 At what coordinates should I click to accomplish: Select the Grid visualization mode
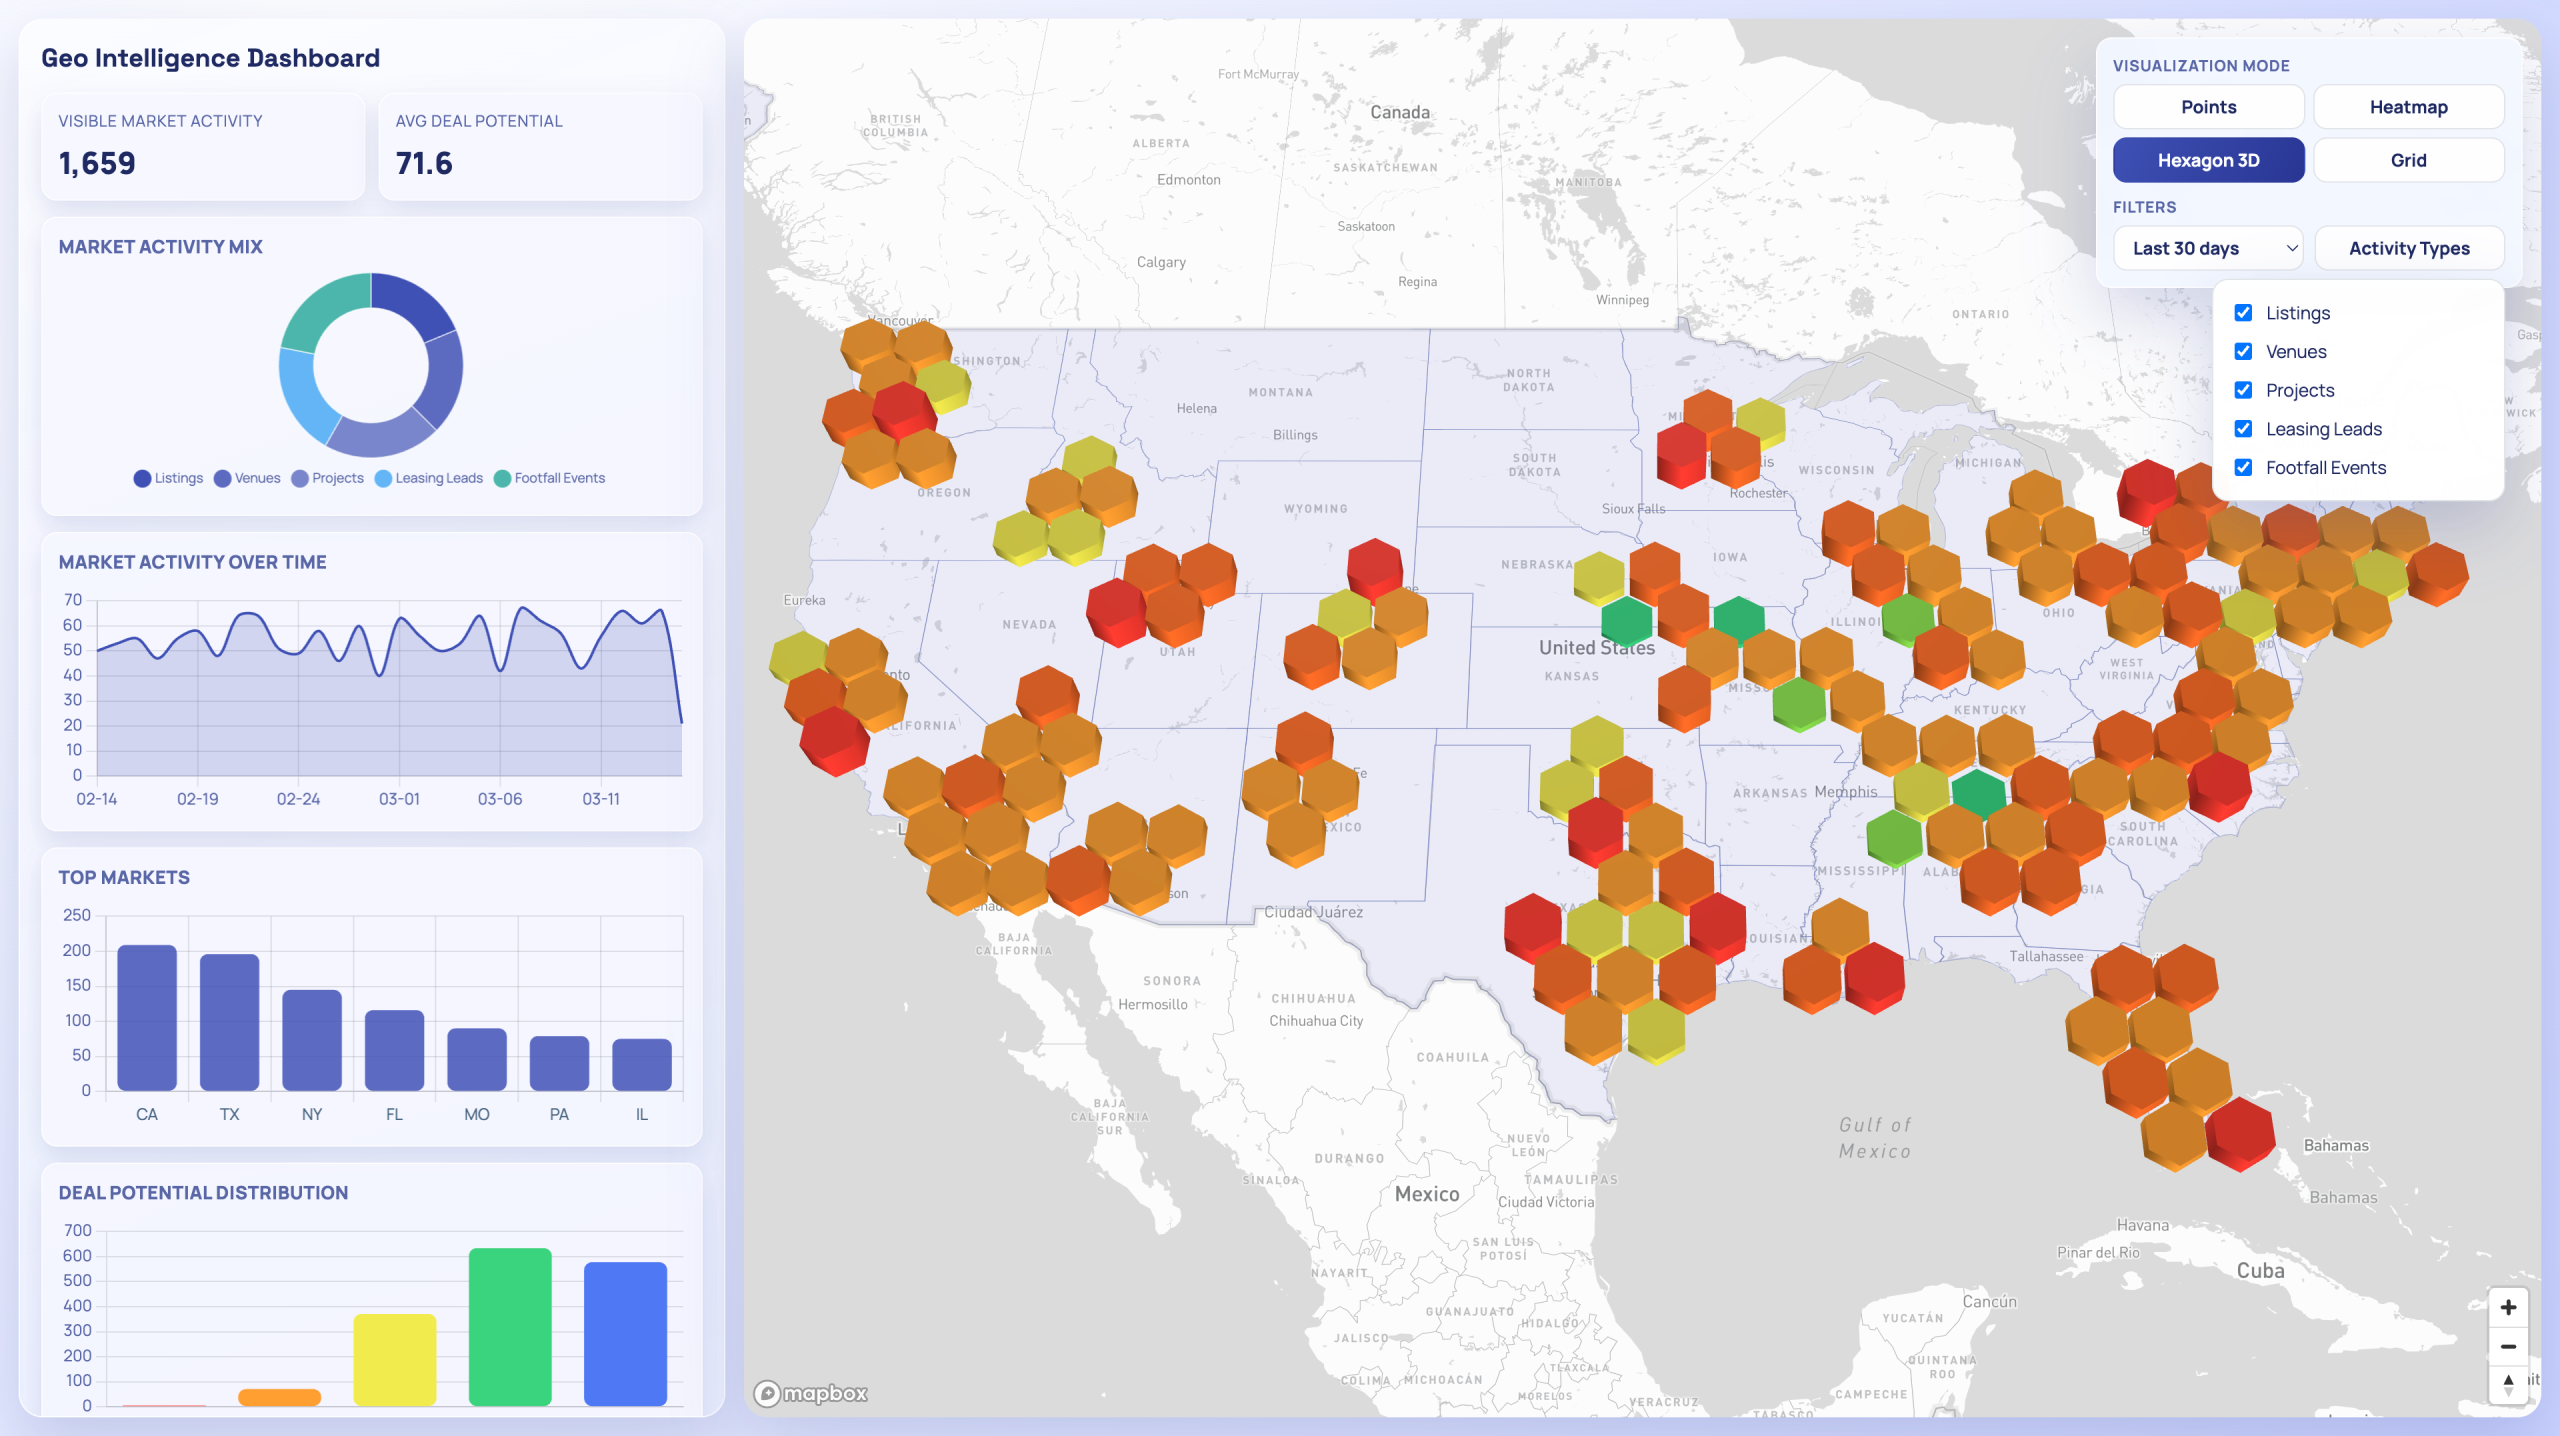pos(2409,160)
